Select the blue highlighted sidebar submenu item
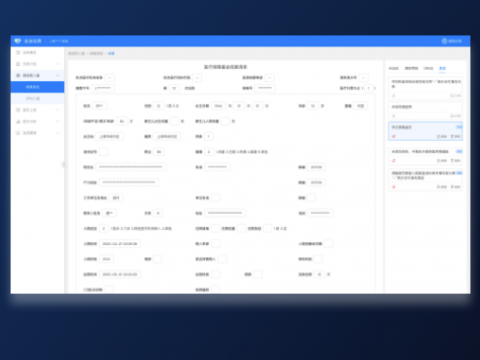The width and height of the screenshot is (480, 360). click(x=37, y=87)
